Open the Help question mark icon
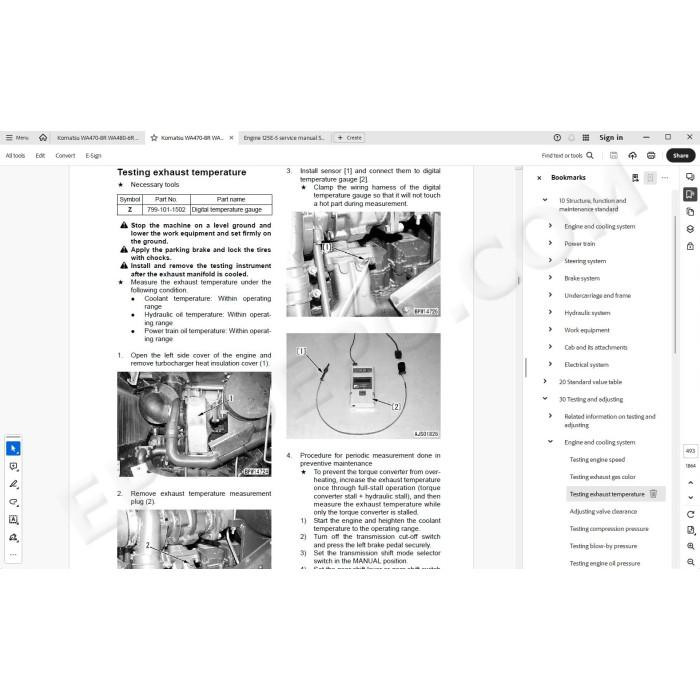Image resolution: width=700 pixels, height=700 pixels. click(x=557, y=138)
